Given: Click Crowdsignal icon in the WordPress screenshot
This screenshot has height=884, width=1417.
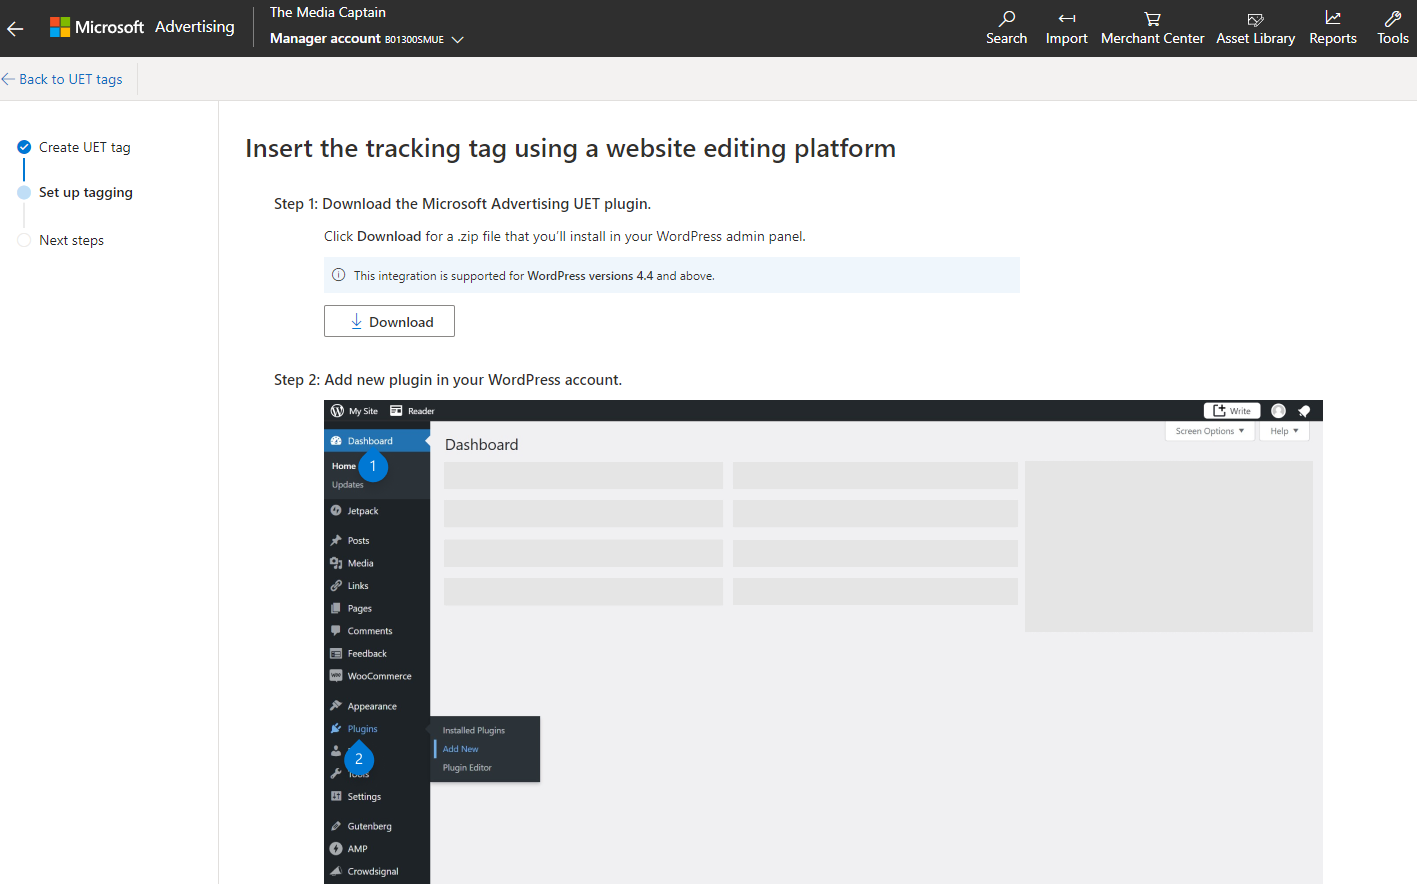Looking at the screenshot, I should point(336,871).
